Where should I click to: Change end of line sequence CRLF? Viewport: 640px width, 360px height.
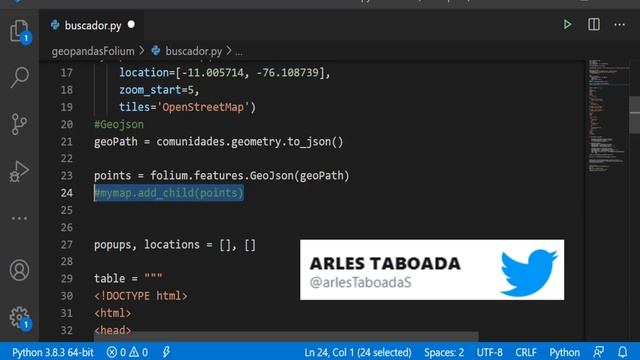[x=526, y=352]
